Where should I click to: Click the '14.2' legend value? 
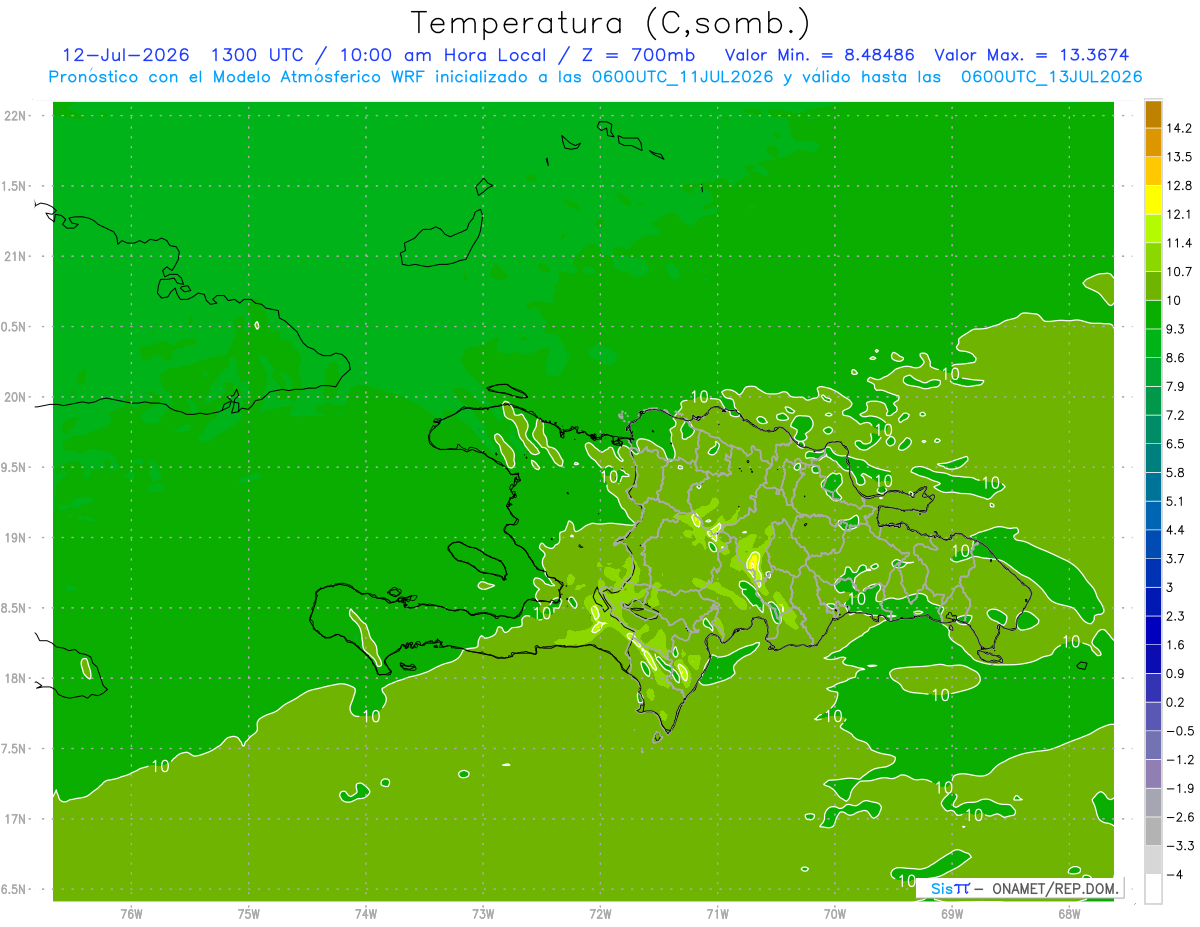coord(1179,128)
